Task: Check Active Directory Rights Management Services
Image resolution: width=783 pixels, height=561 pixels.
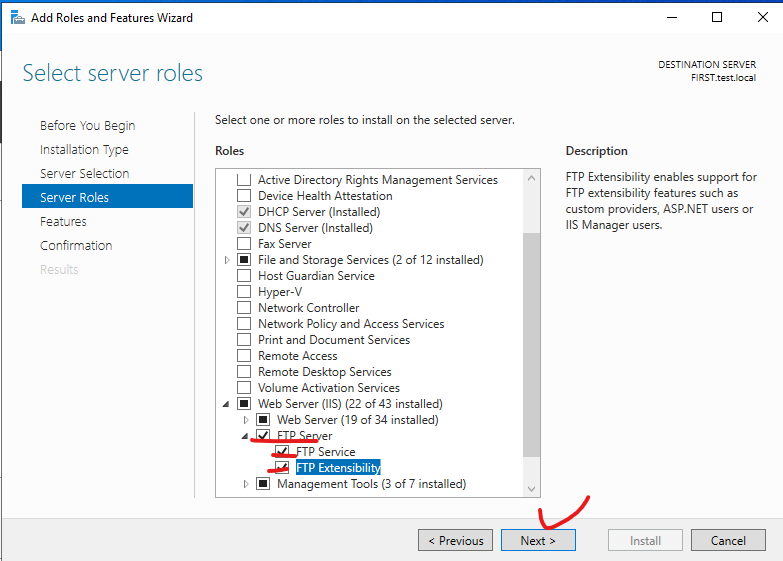Action: (244, 180)
